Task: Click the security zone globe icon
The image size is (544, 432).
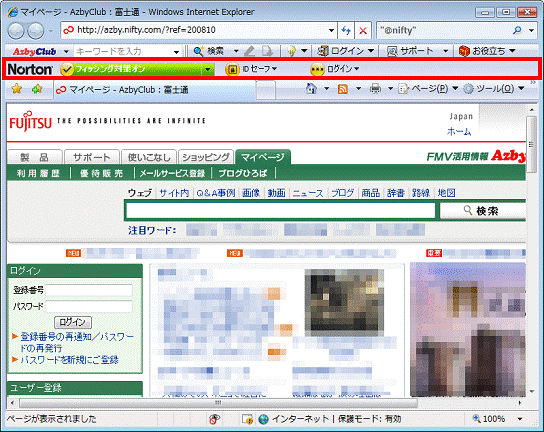Action: (264, 419)
